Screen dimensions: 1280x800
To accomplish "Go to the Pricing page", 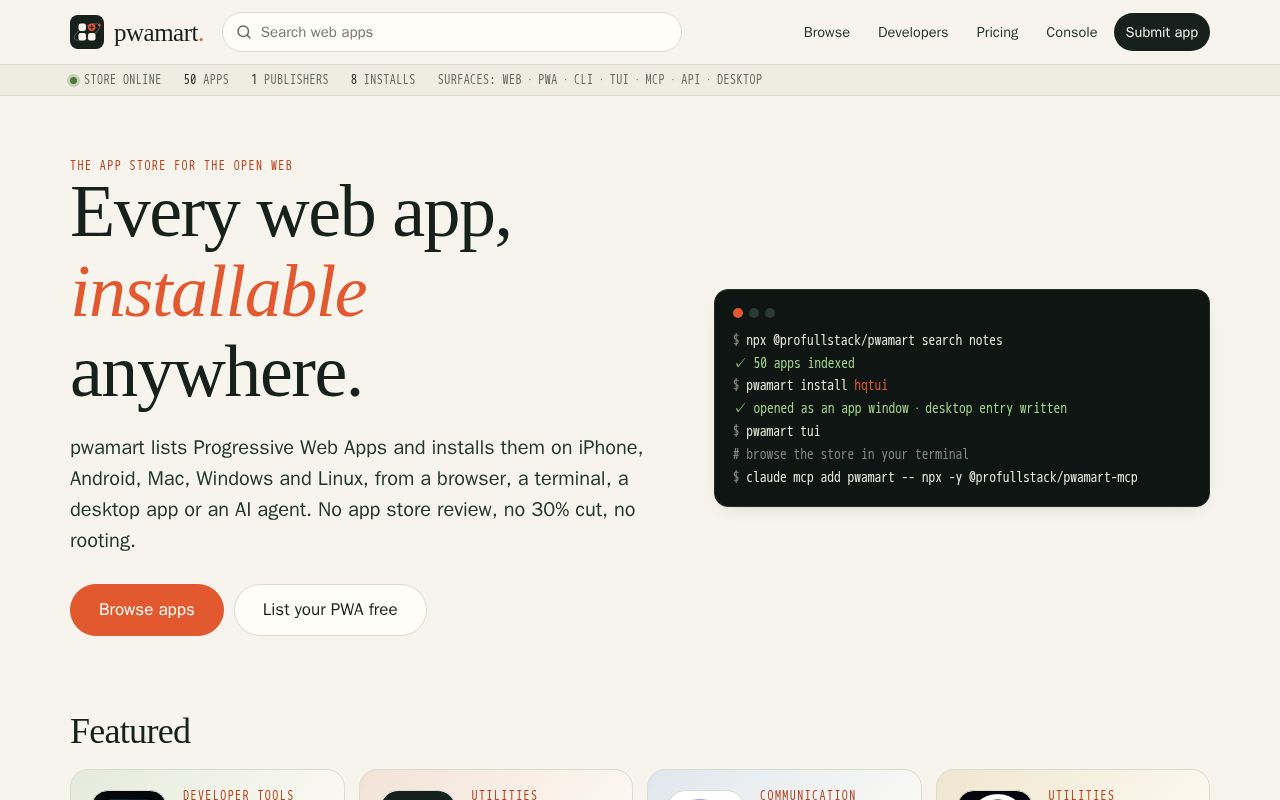I will pyautogui.click(x=997, y=32).
